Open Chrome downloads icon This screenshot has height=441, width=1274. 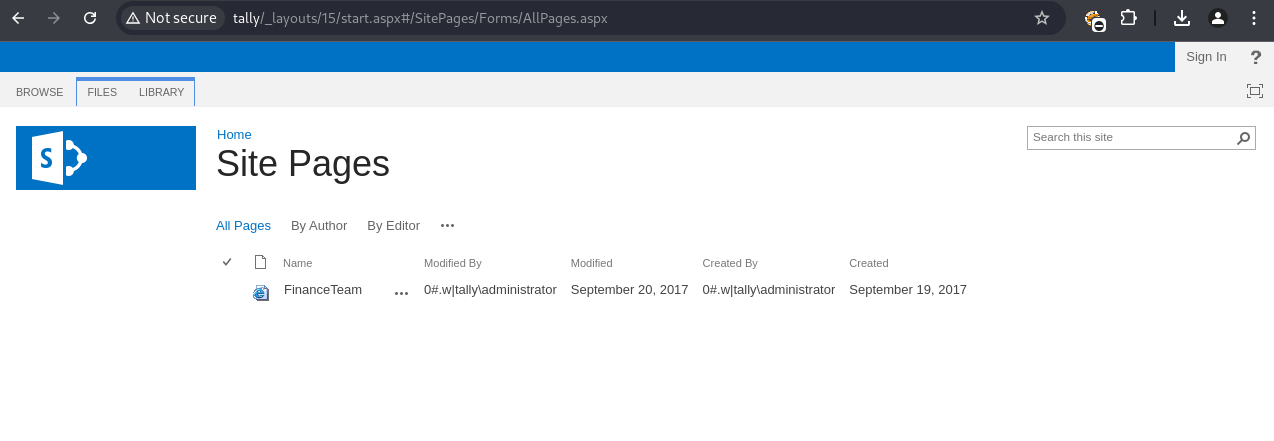point(1181,18)
